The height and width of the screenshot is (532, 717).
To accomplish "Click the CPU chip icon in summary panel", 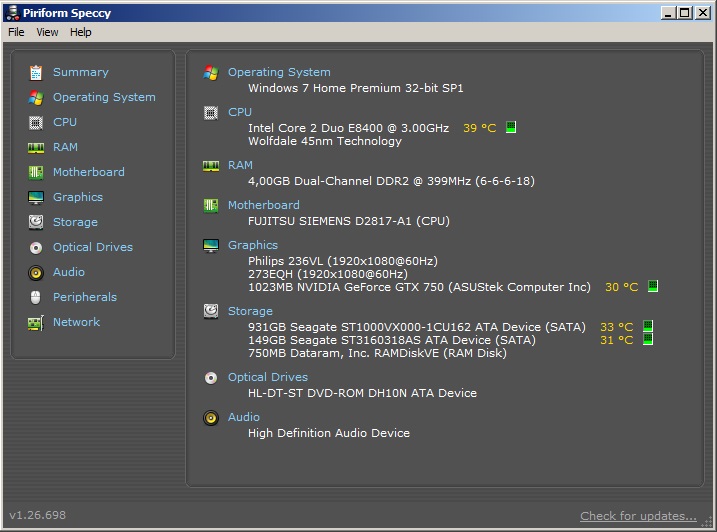I will (211, 113).
